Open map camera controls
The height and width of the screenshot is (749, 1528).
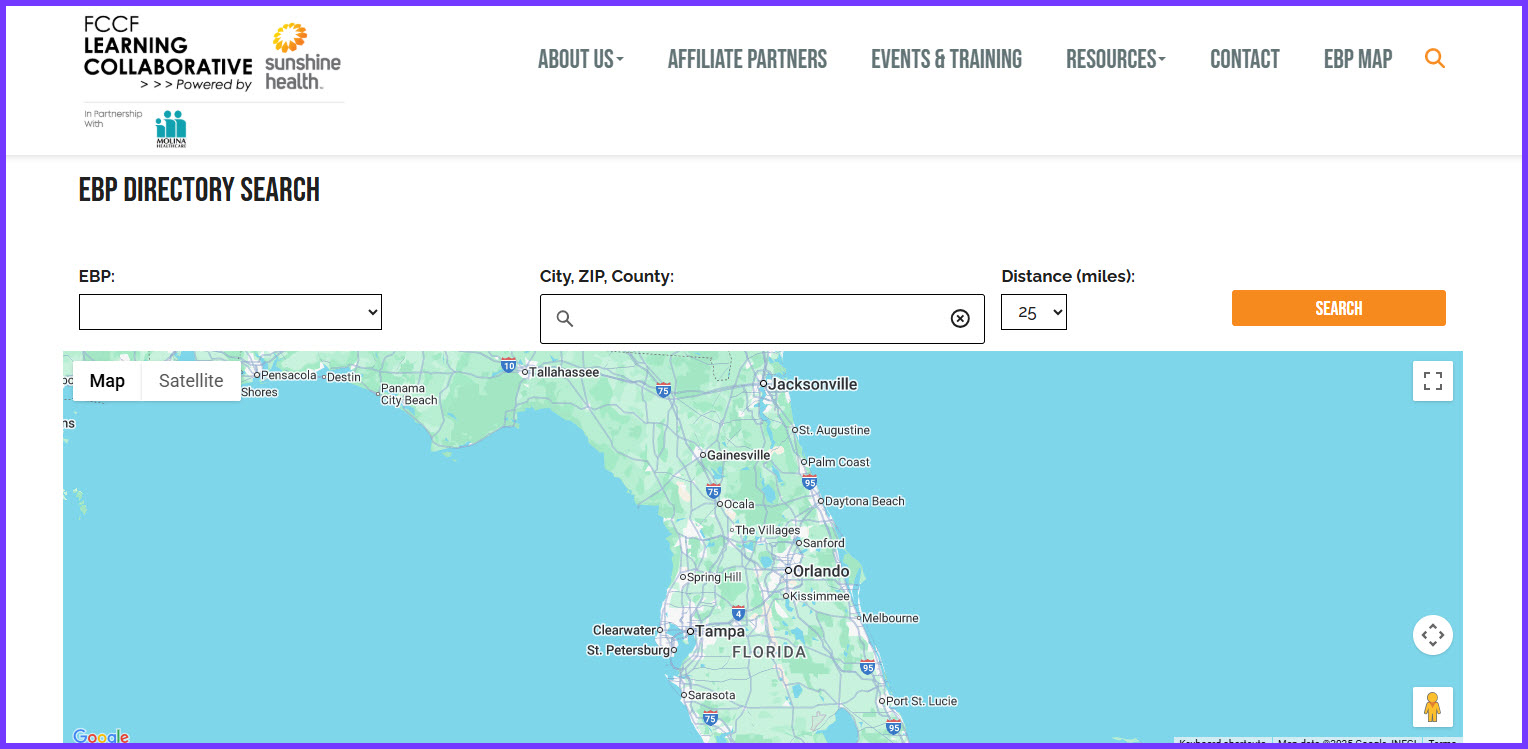pos(1433,635)
